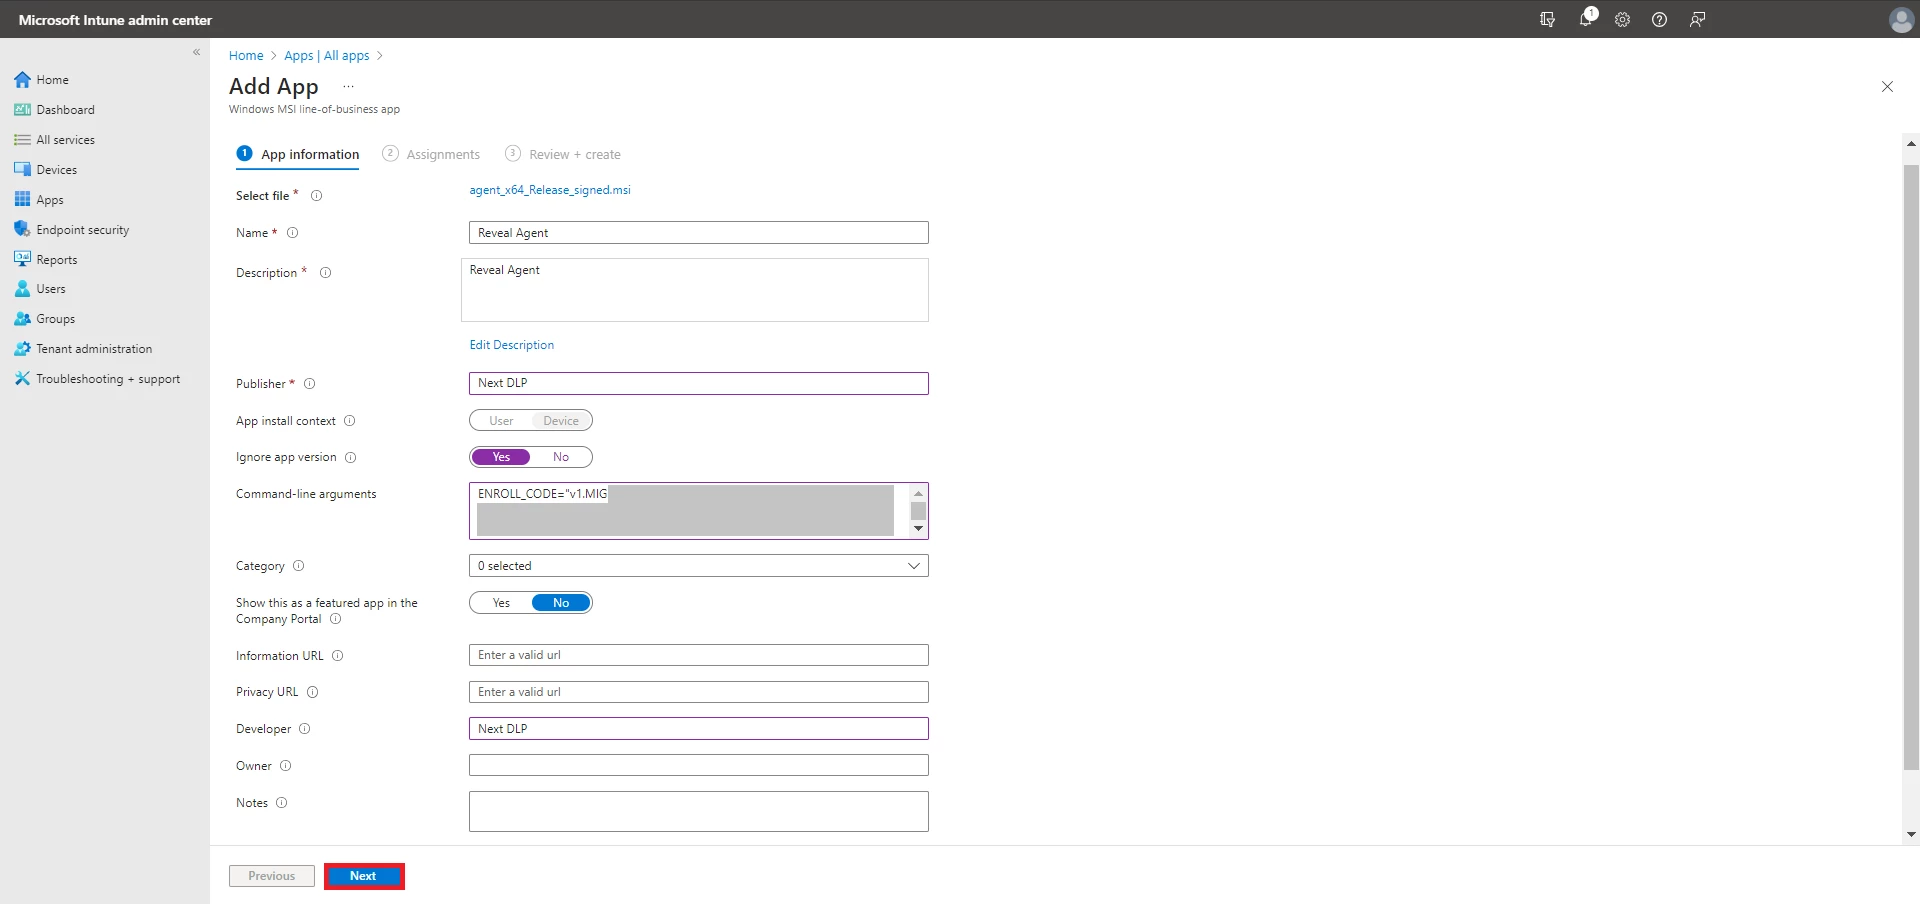Click the Description text box
Image resolution: width=1920 pixels, height=904 pixels.
click(695, 290)
